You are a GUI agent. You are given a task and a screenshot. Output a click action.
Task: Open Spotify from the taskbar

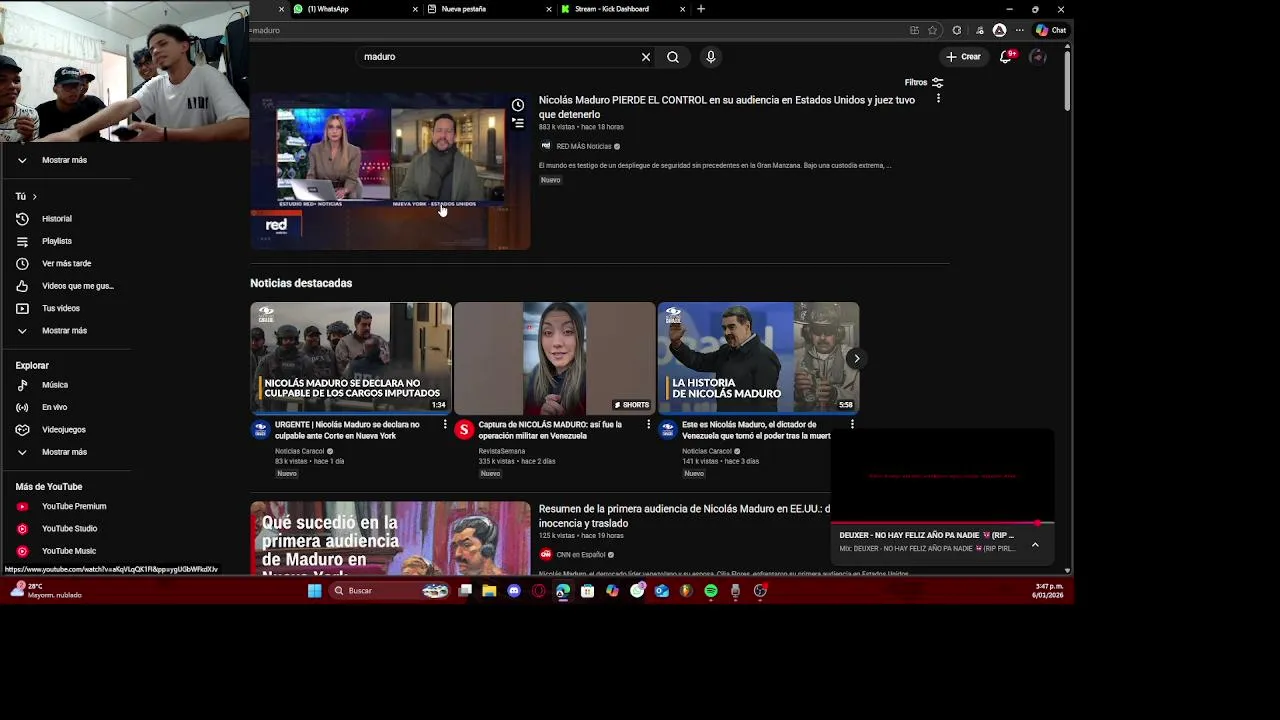(711, 591)
